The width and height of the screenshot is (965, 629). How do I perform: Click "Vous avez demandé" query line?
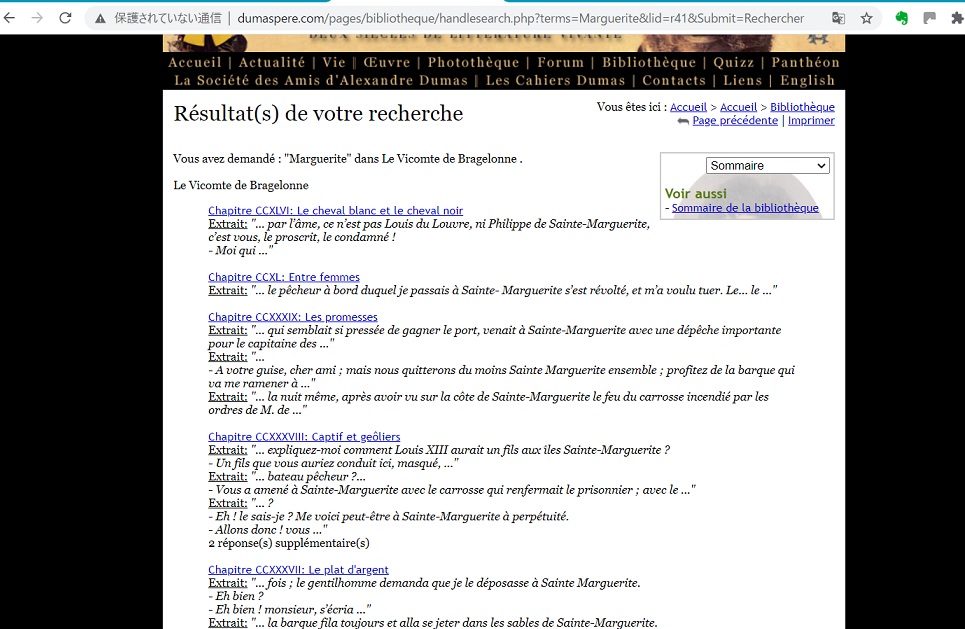348,159
